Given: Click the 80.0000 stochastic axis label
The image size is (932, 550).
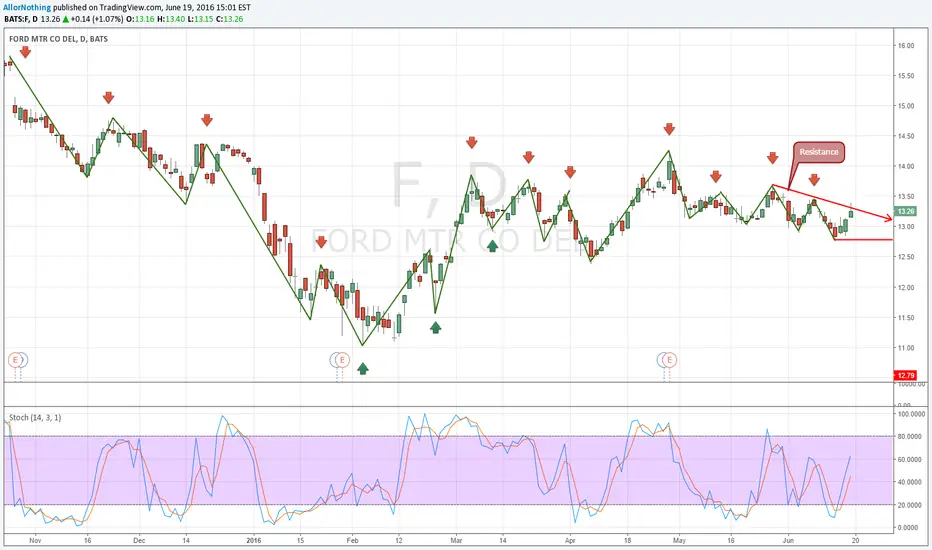Looking at the screenshot, I should coord(909,436).
